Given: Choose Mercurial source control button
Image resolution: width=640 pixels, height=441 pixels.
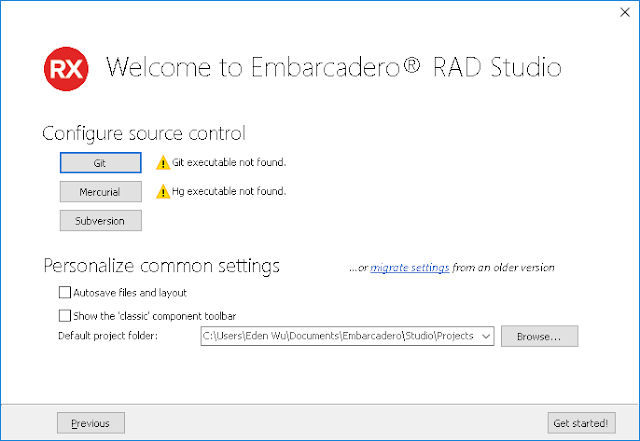Looking at the screenshot, I should [100, 192].
